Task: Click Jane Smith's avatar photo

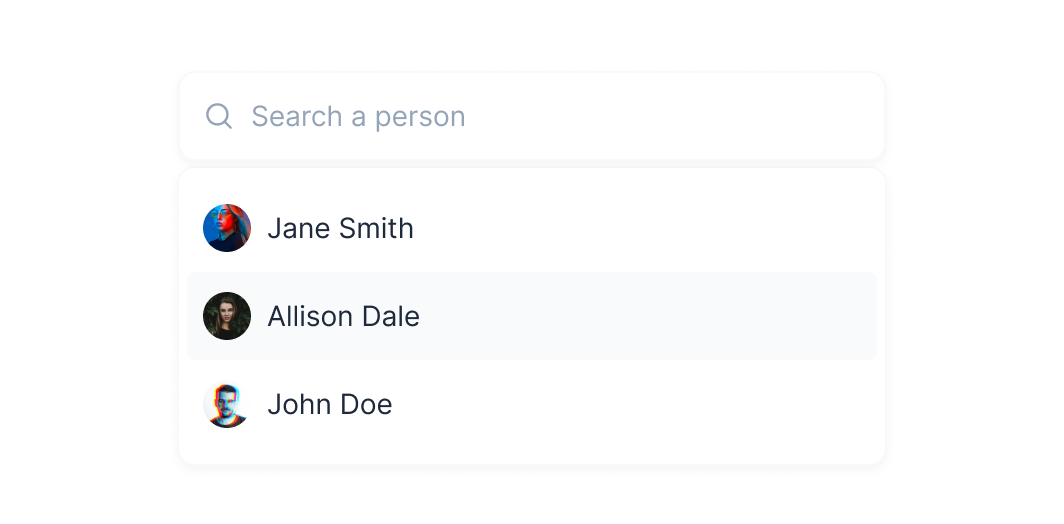Action: [227, 228]
